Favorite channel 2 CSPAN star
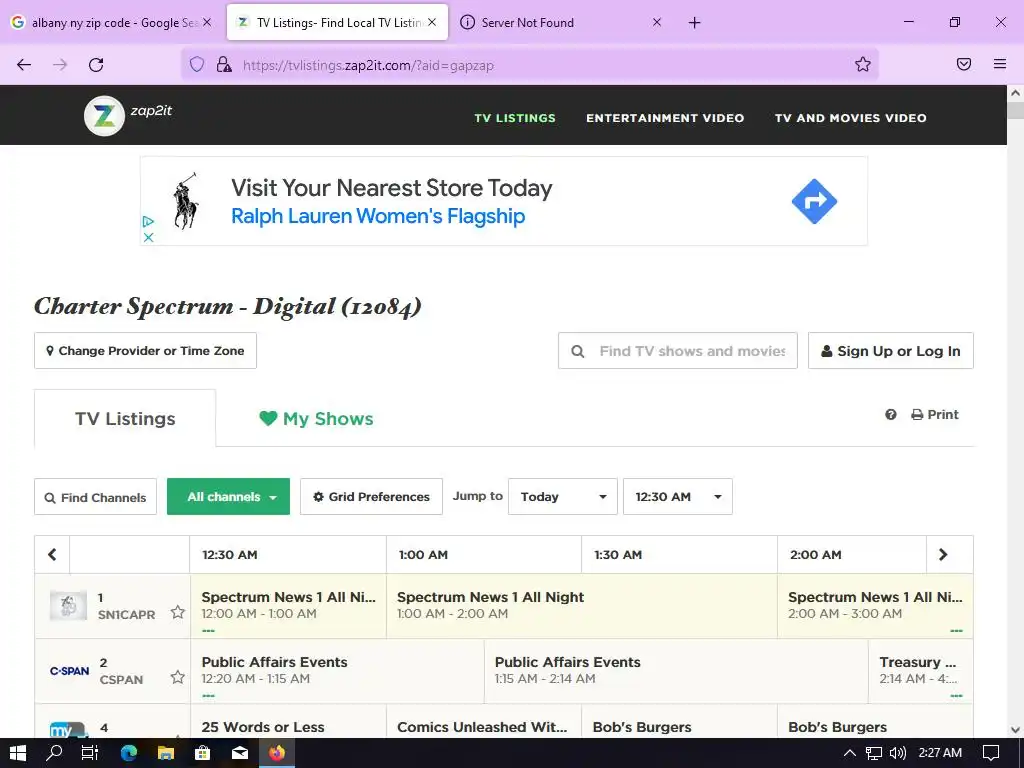 pyautogui.click(x=178, y=677)
